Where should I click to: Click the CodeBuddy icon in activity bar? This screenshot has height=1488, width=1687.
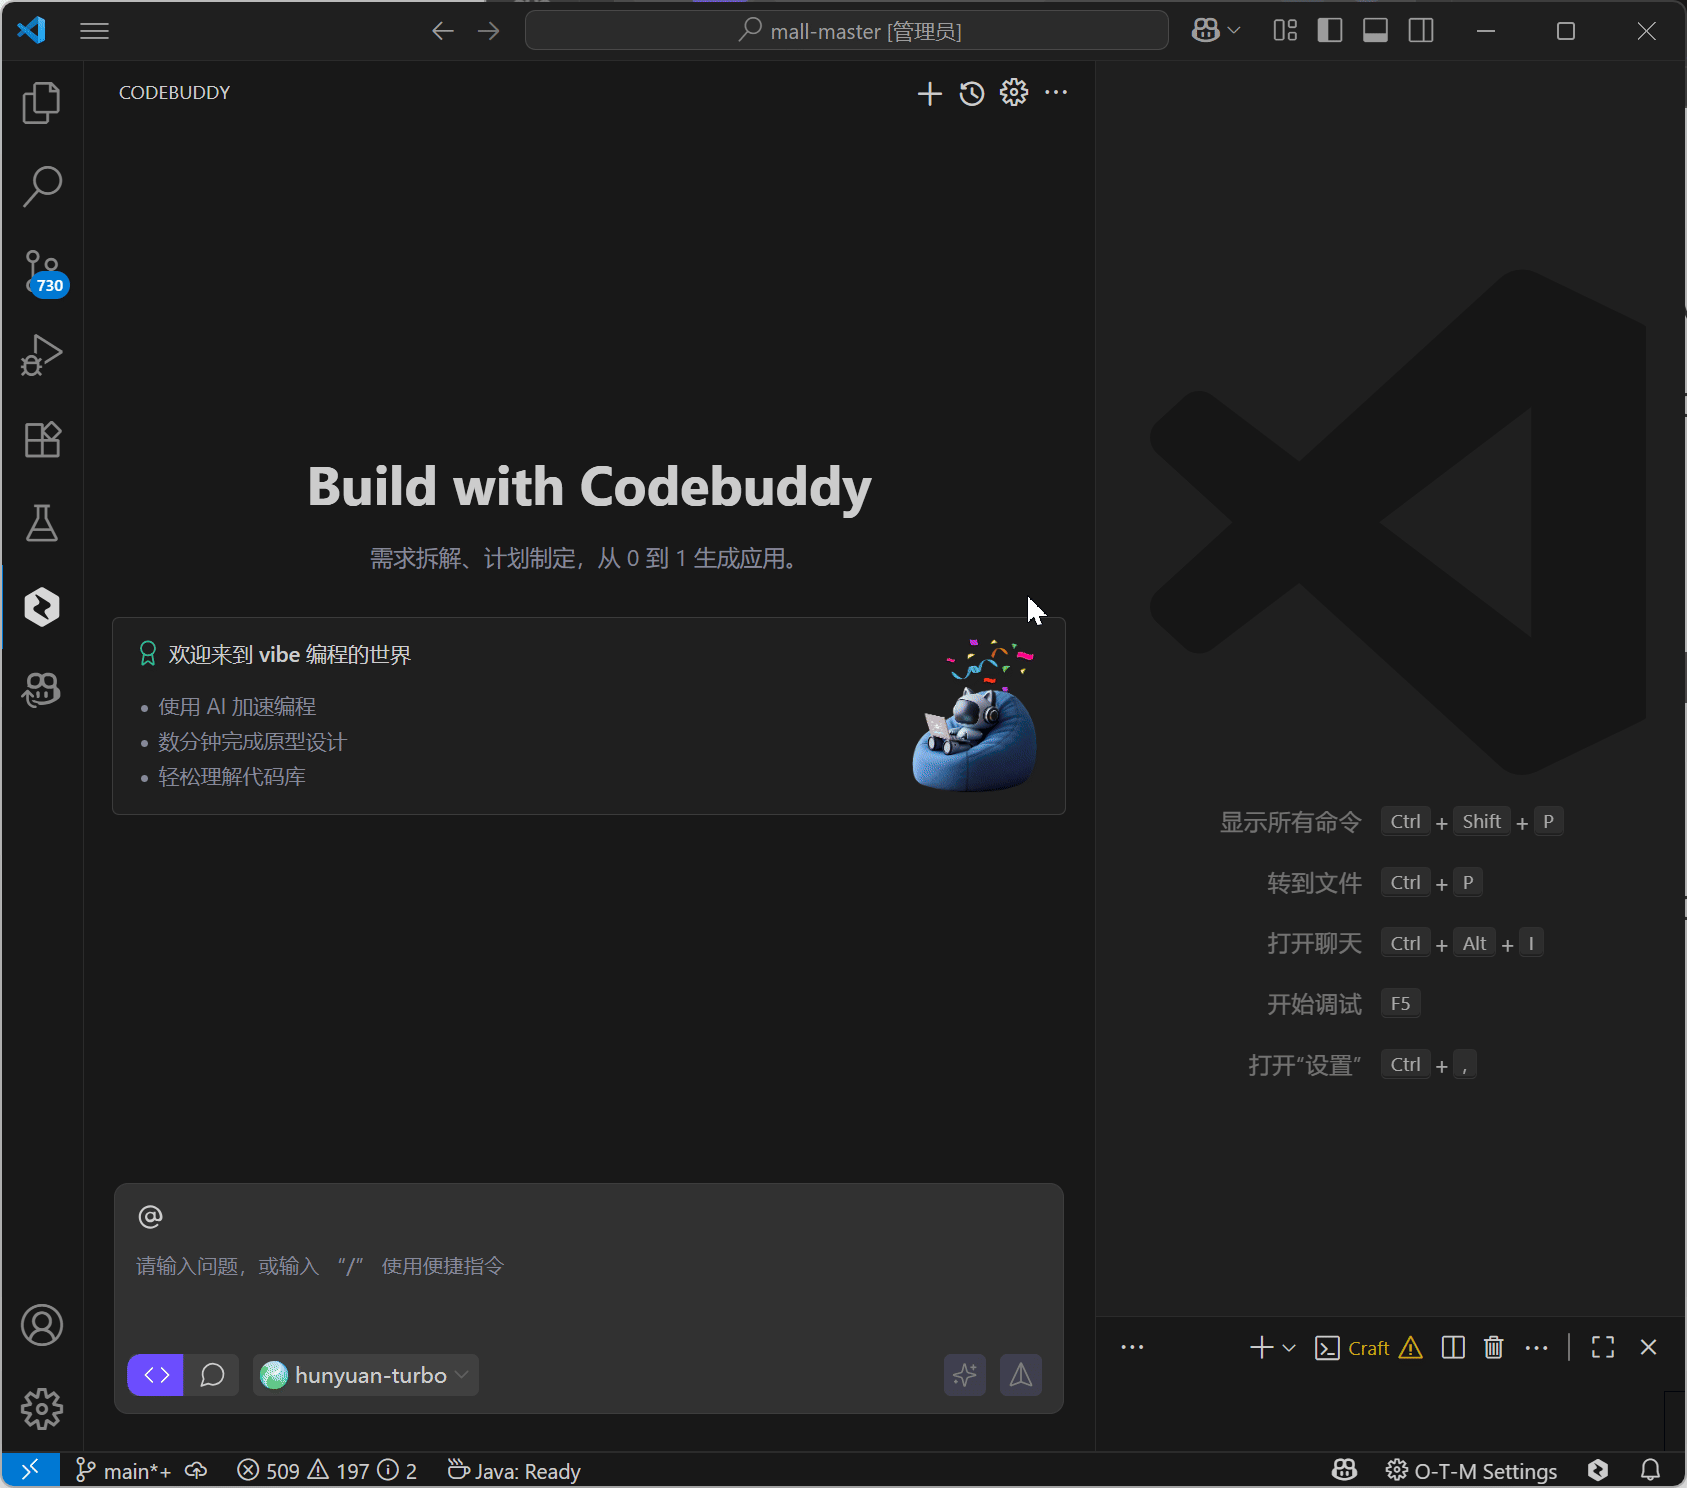(41, 607)
